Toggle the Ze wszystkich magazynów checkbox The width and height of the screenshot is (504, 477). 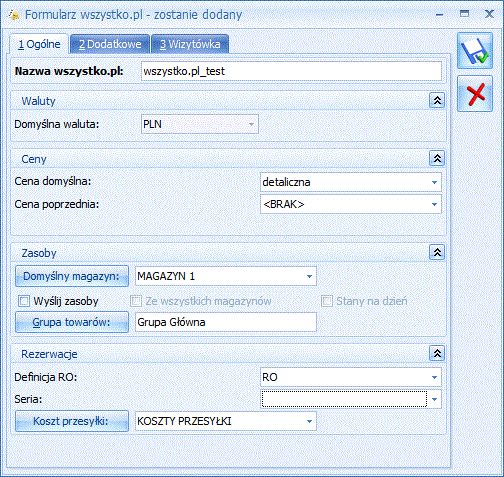pos(136,301)
